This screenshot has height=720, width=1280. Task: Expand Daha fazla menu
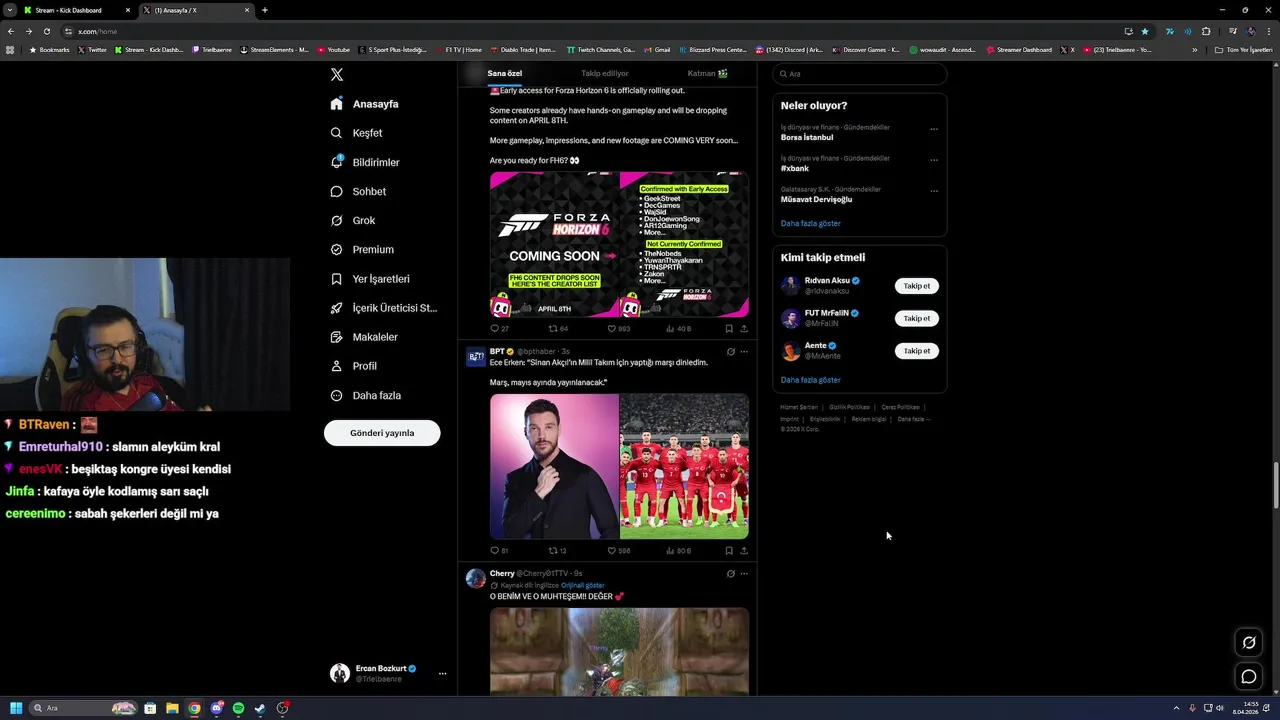click(x=366, y=395)
